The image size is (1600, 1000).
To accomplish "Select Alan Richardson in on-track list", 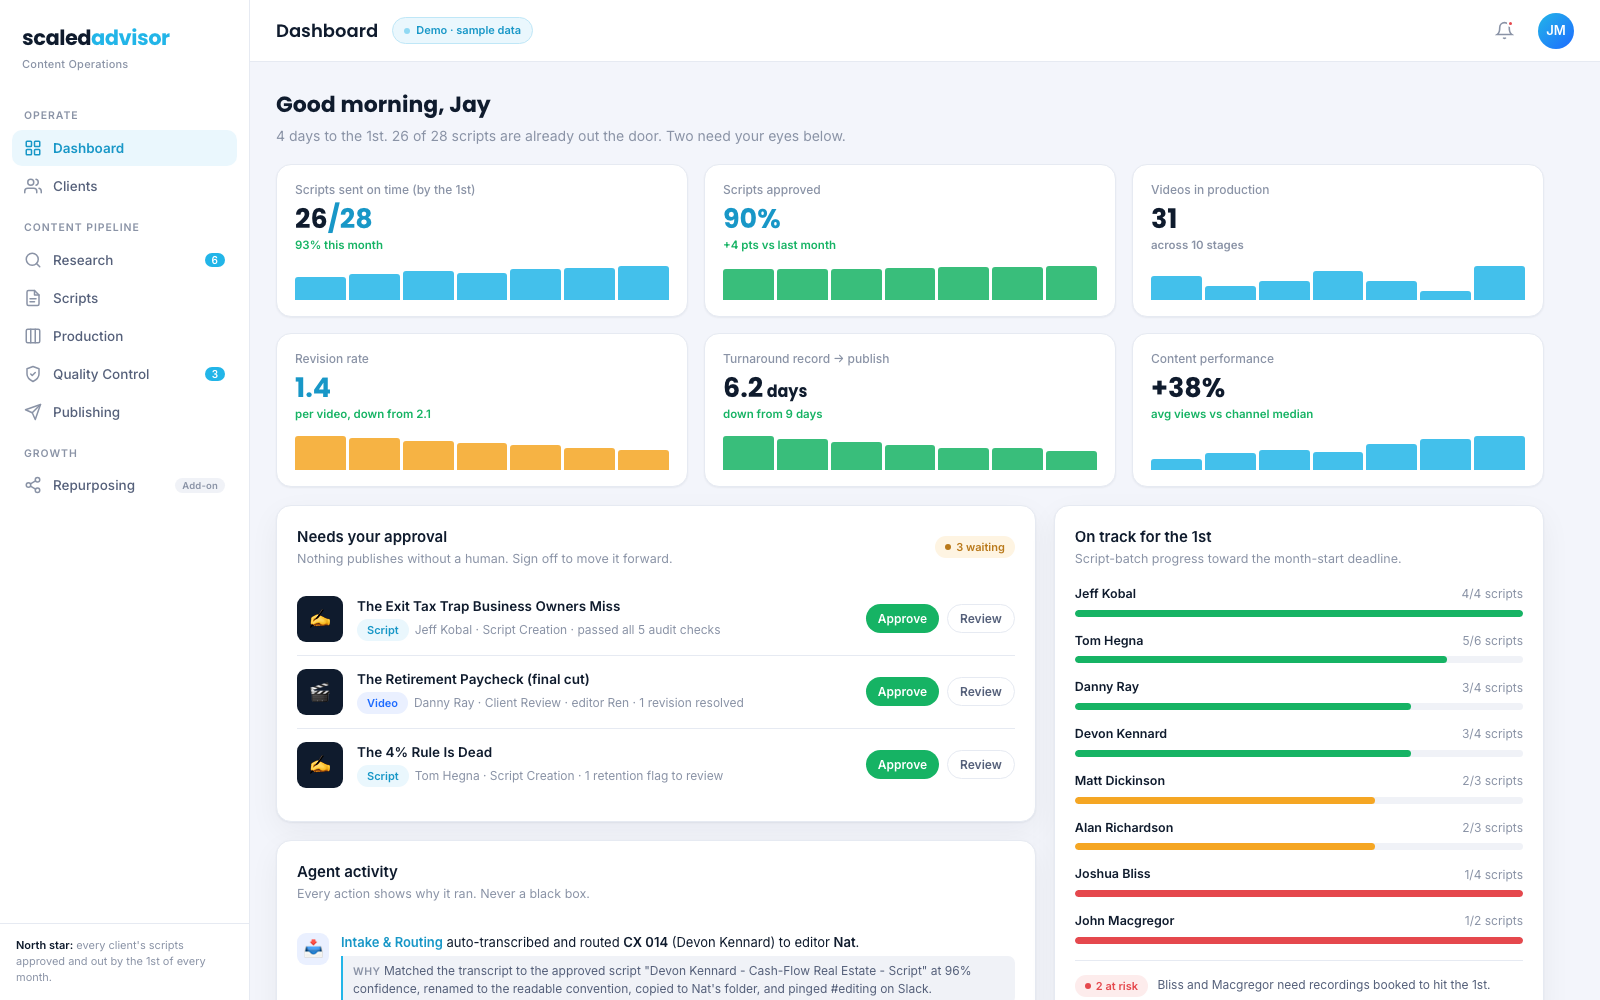I will [x=1124, y=828].
